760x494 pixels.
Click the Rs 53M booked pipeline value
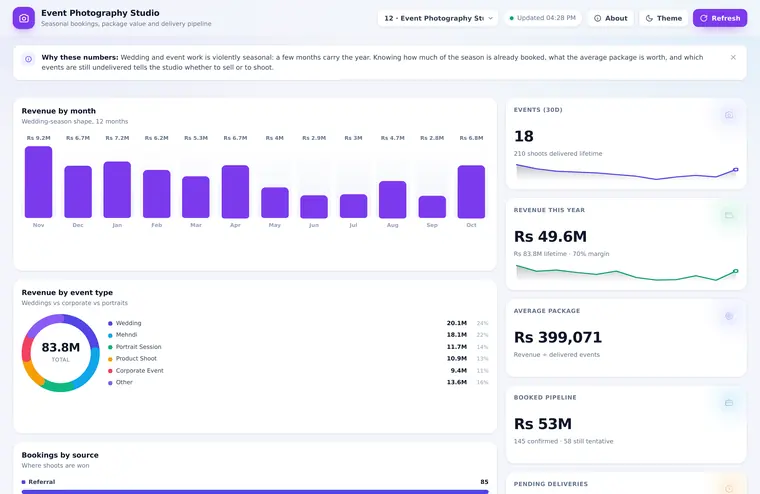coord(542,424)
